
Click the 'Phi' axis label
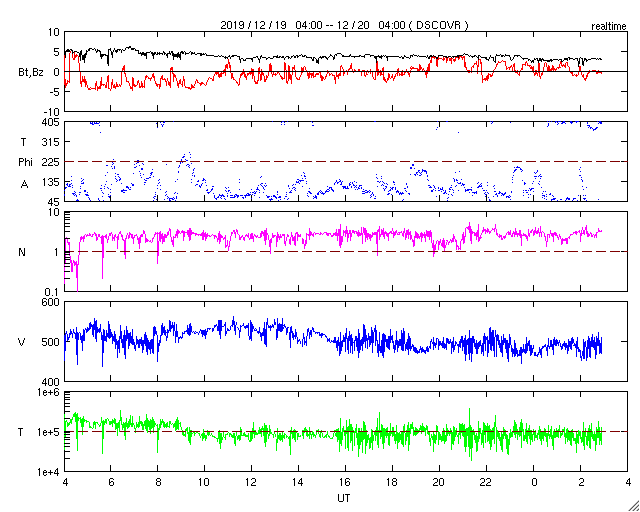[x=25, y=162]
